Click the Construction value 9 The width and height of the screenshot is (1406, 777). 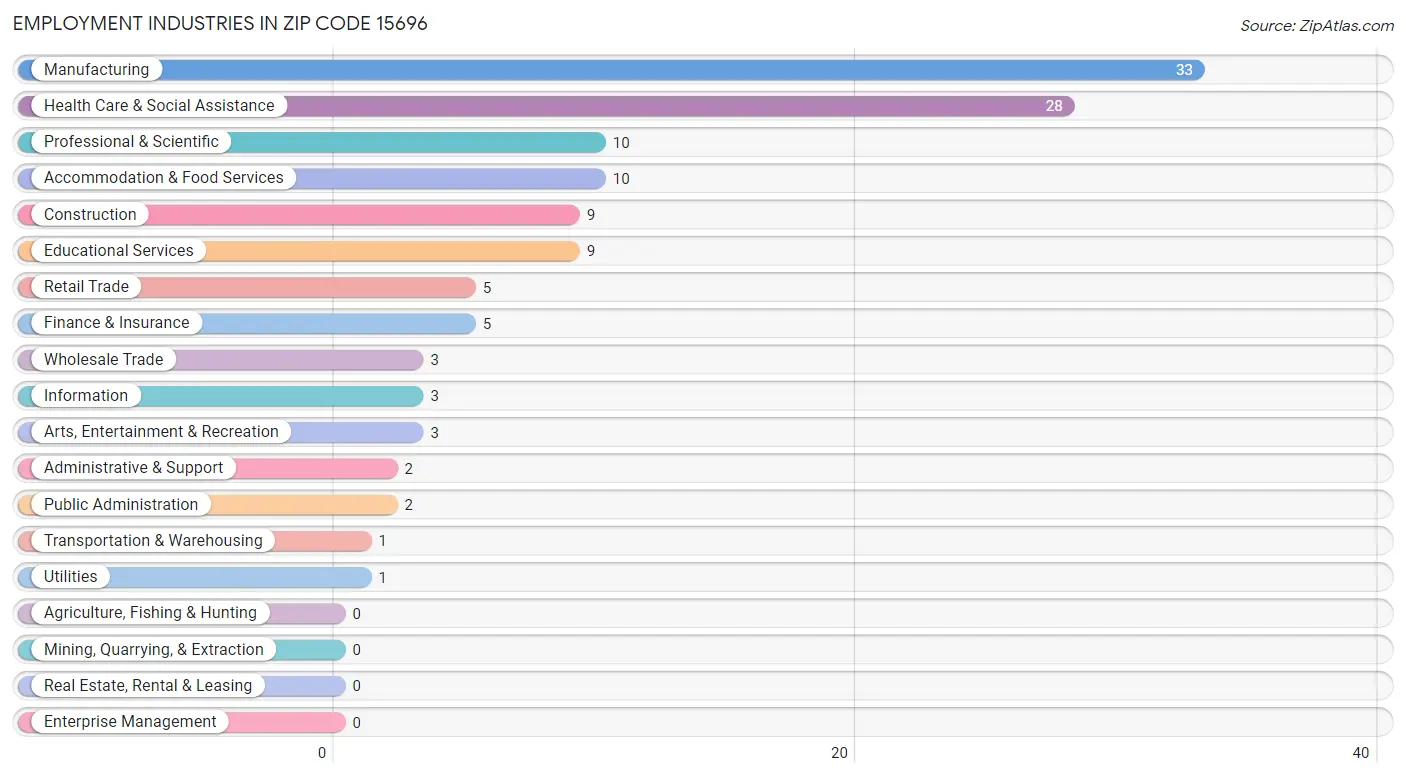pos(591,215)
